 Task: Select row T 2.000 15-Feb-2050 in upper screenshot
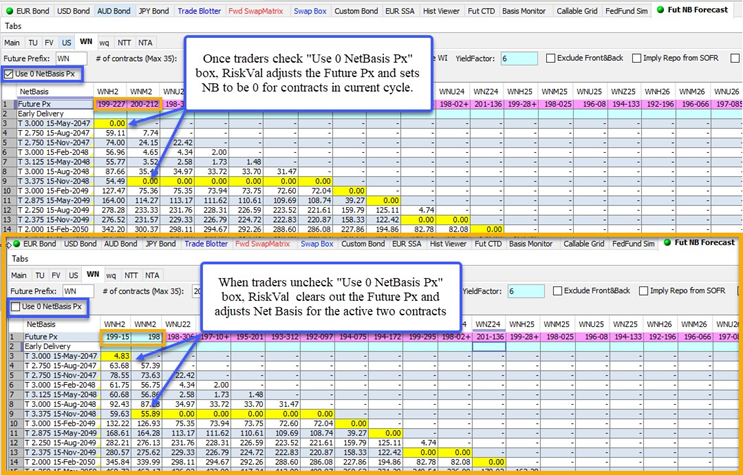[x=56, y=229]
